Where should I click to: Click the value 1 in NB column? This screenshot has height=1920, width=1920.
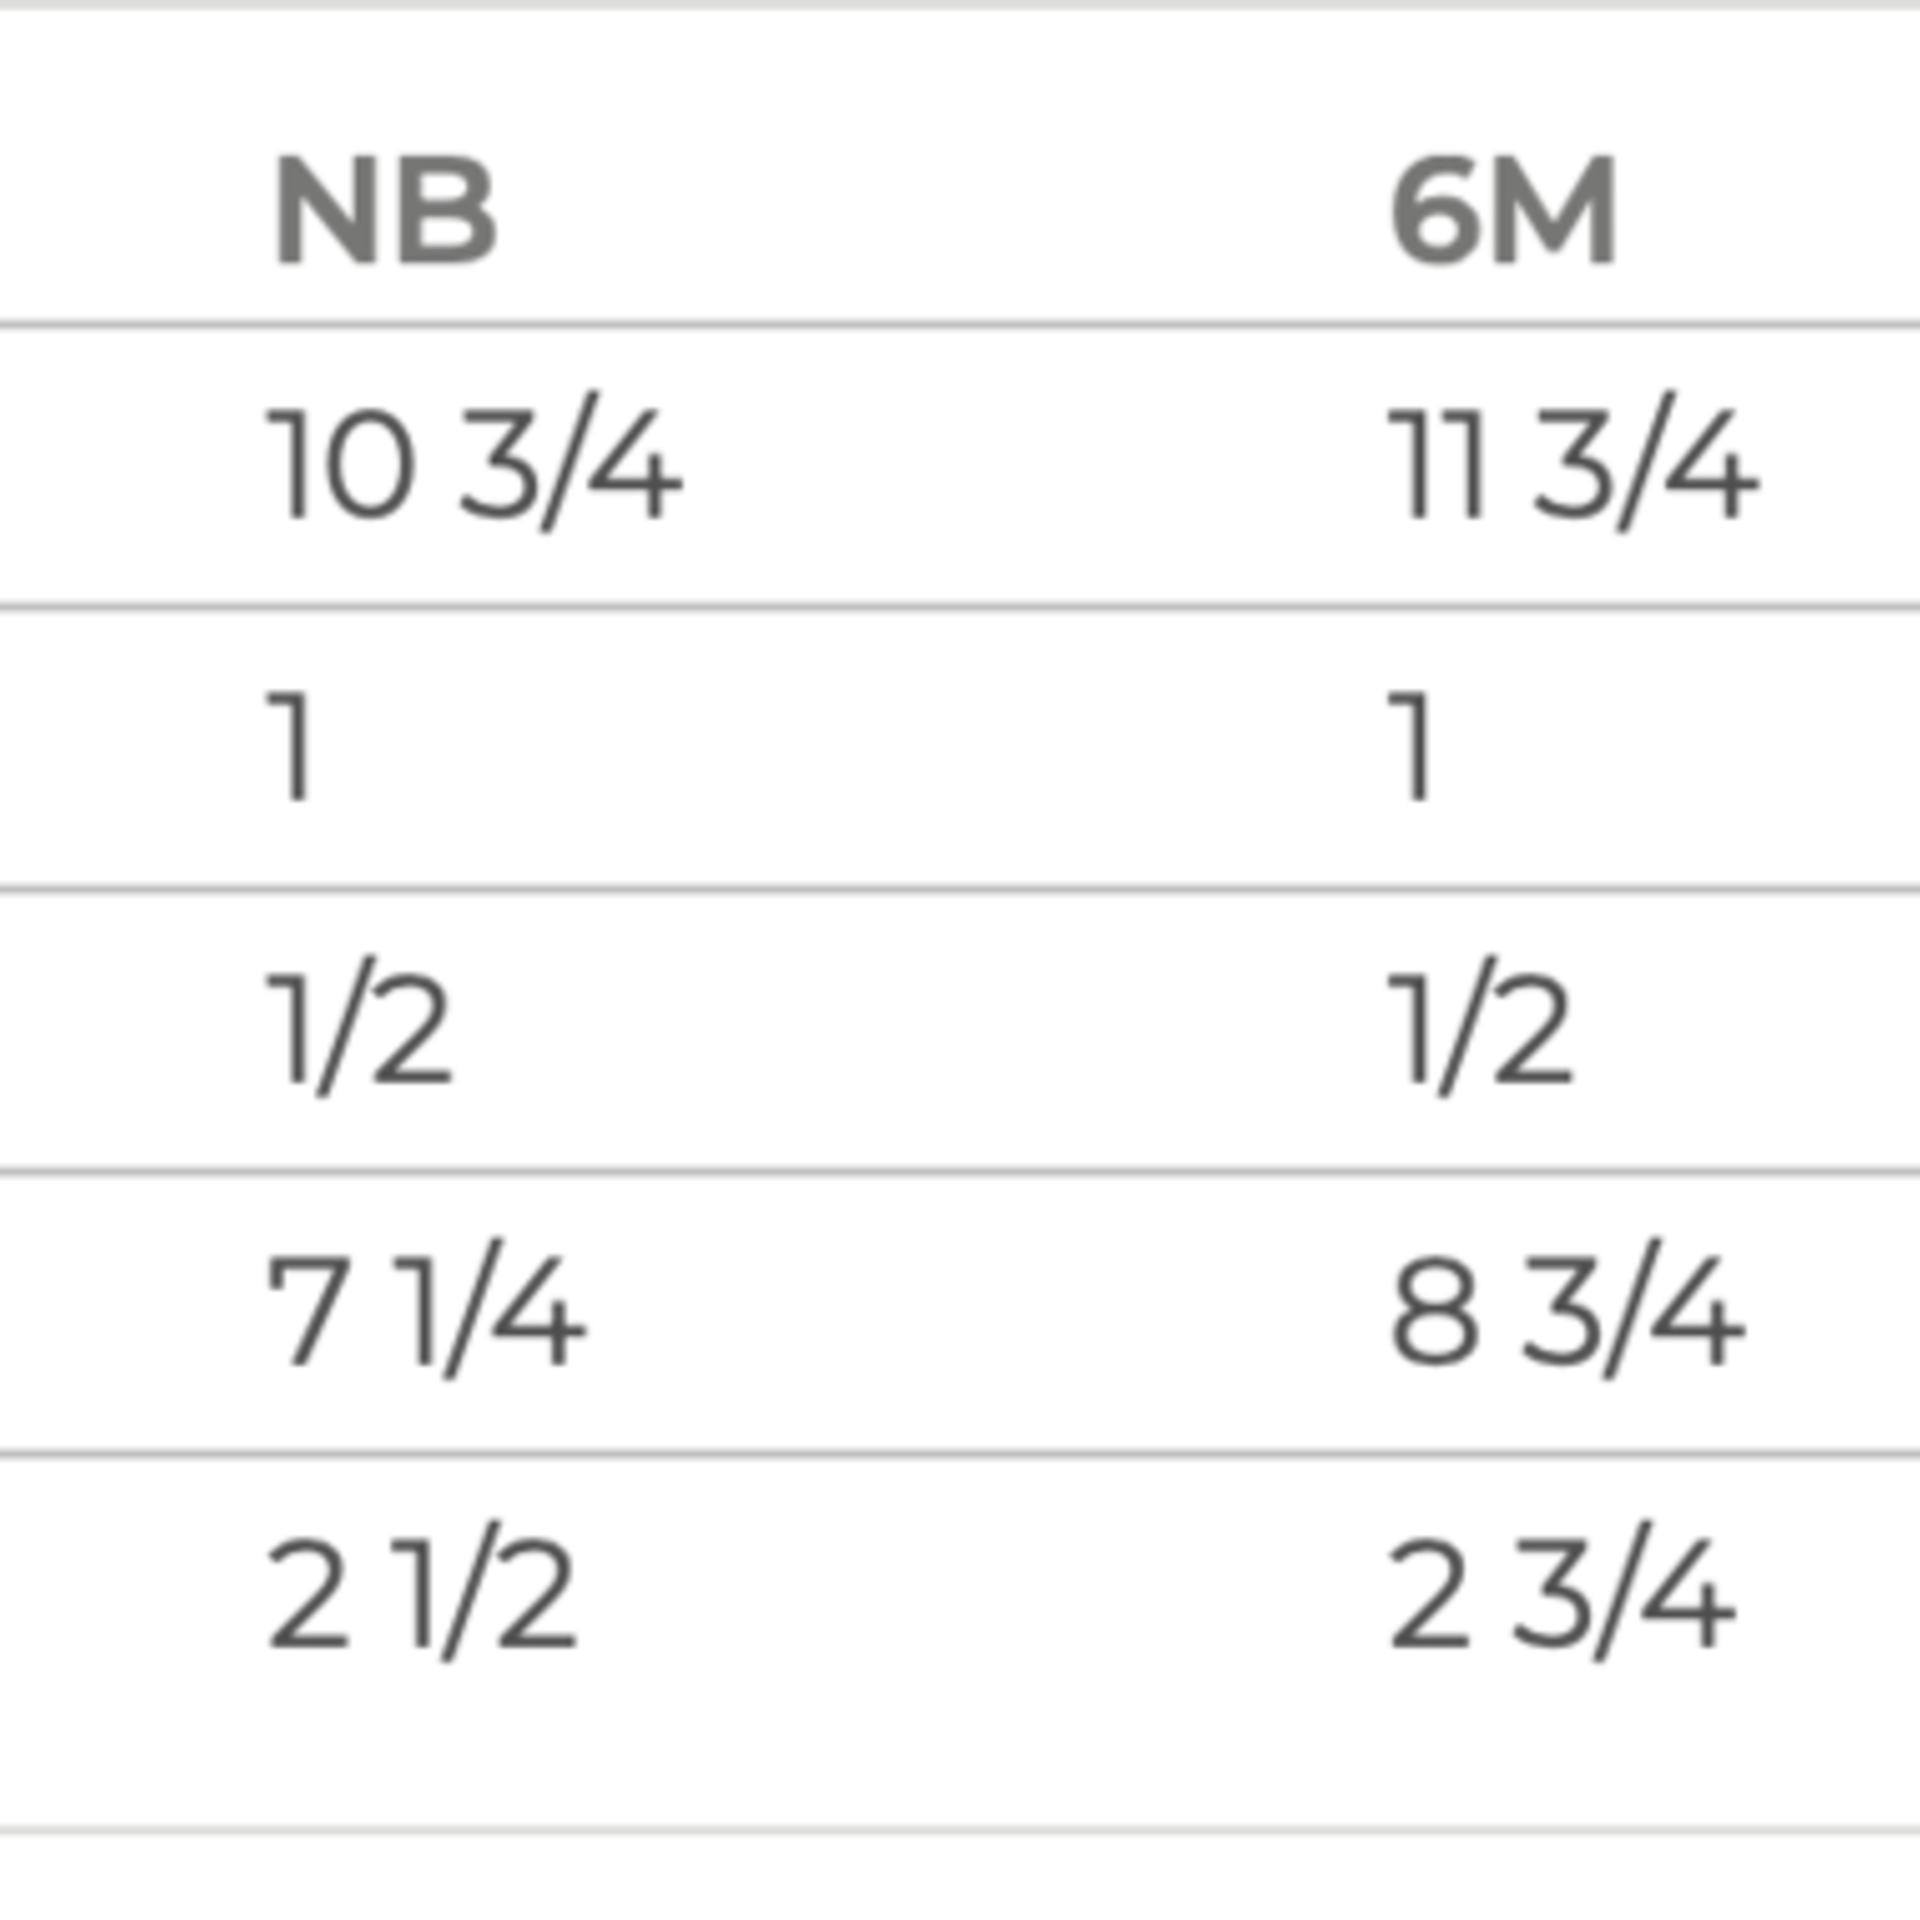coord(291,746)
